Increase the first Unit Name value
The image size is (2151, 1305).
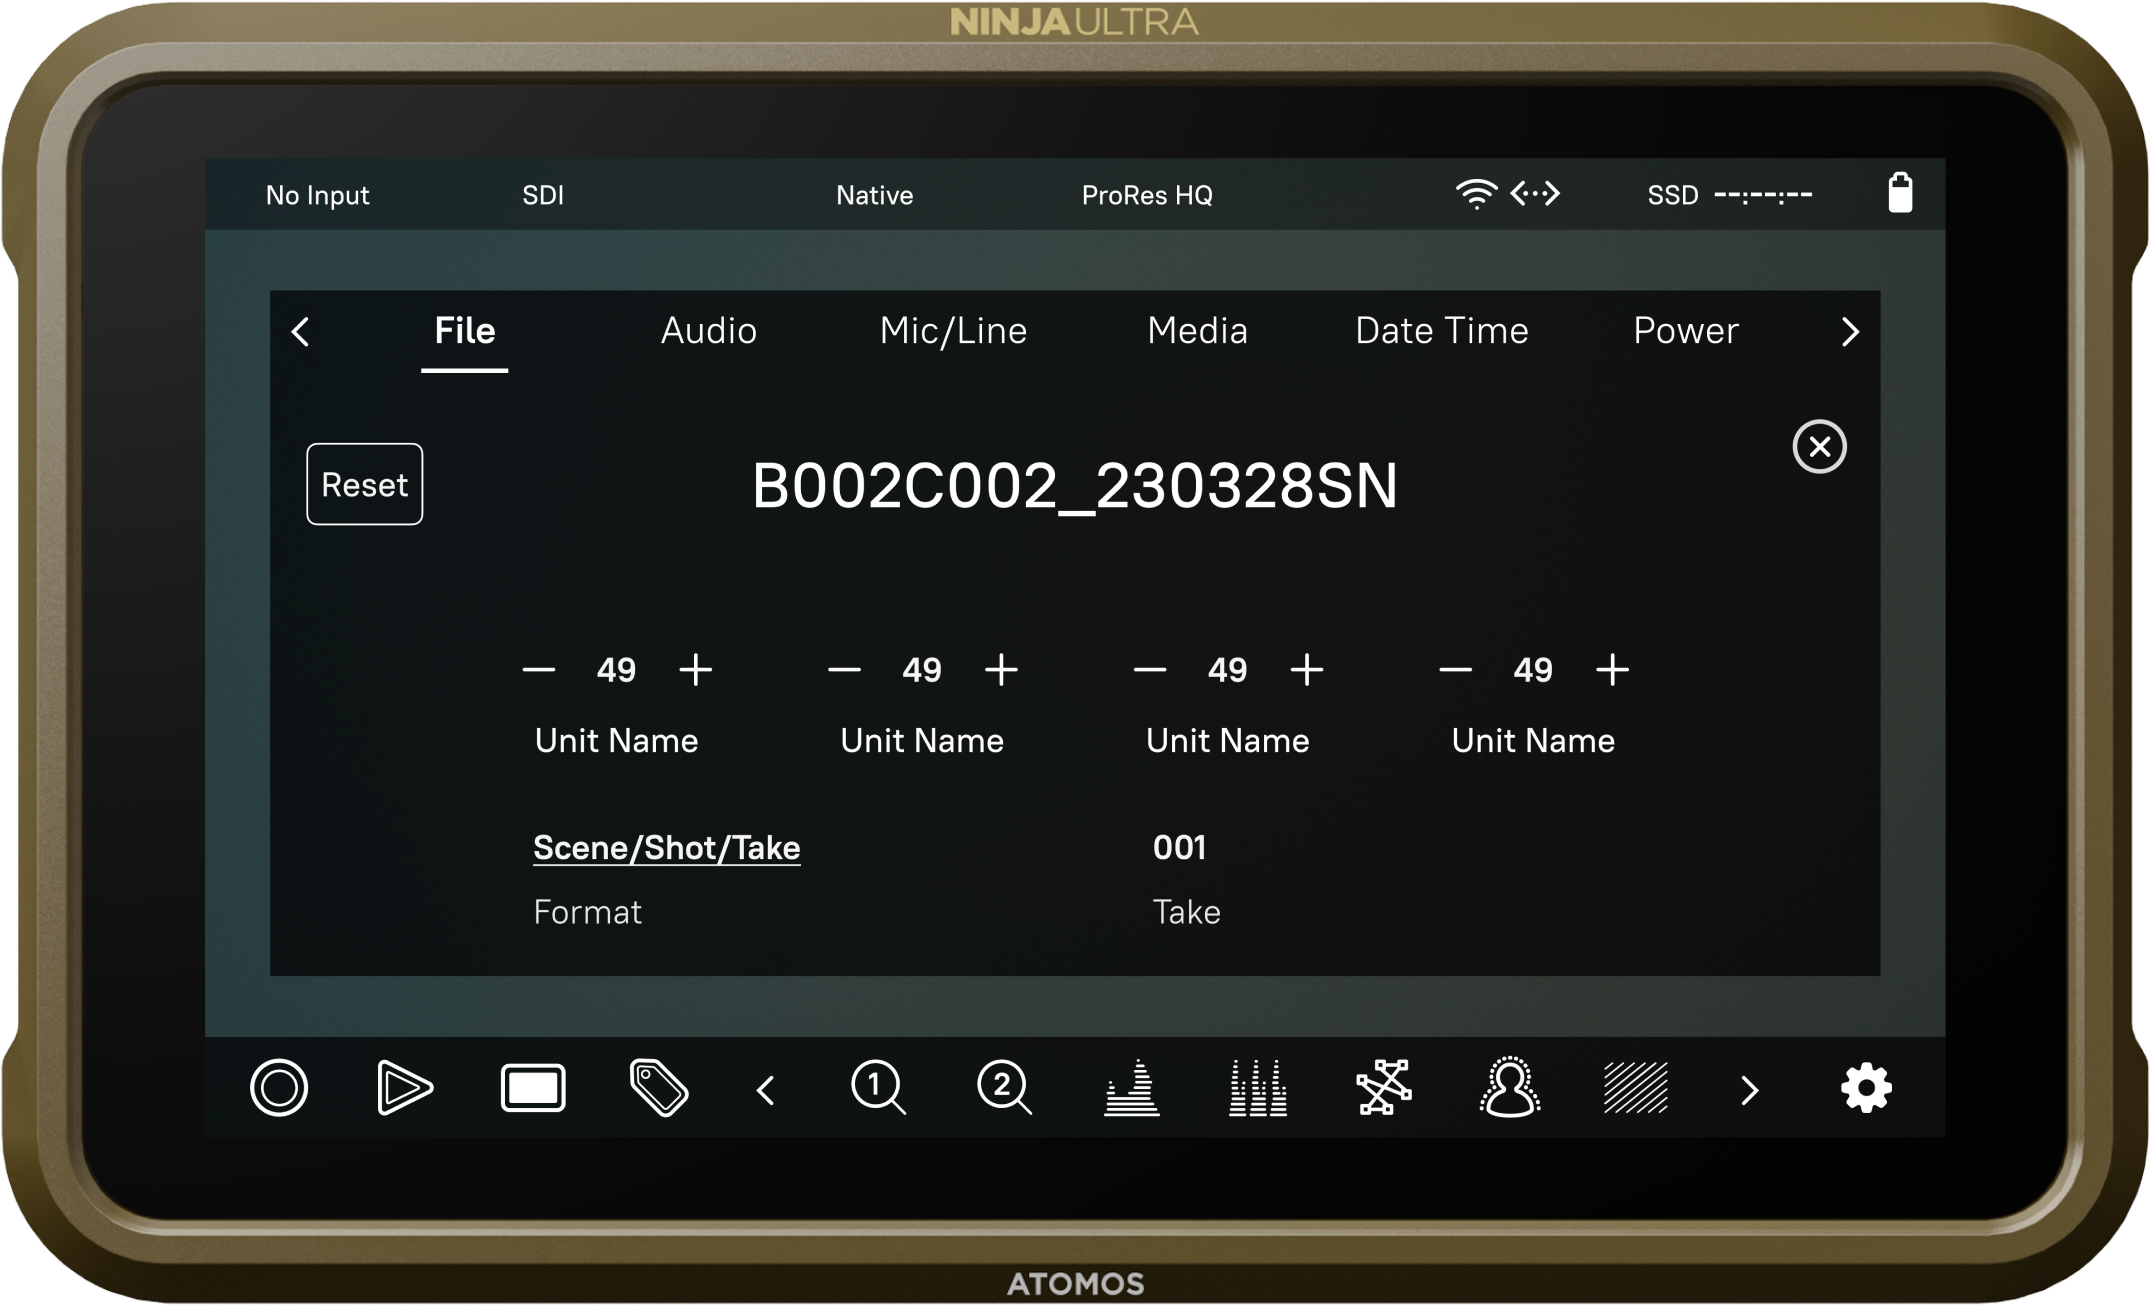pos(696,670)
